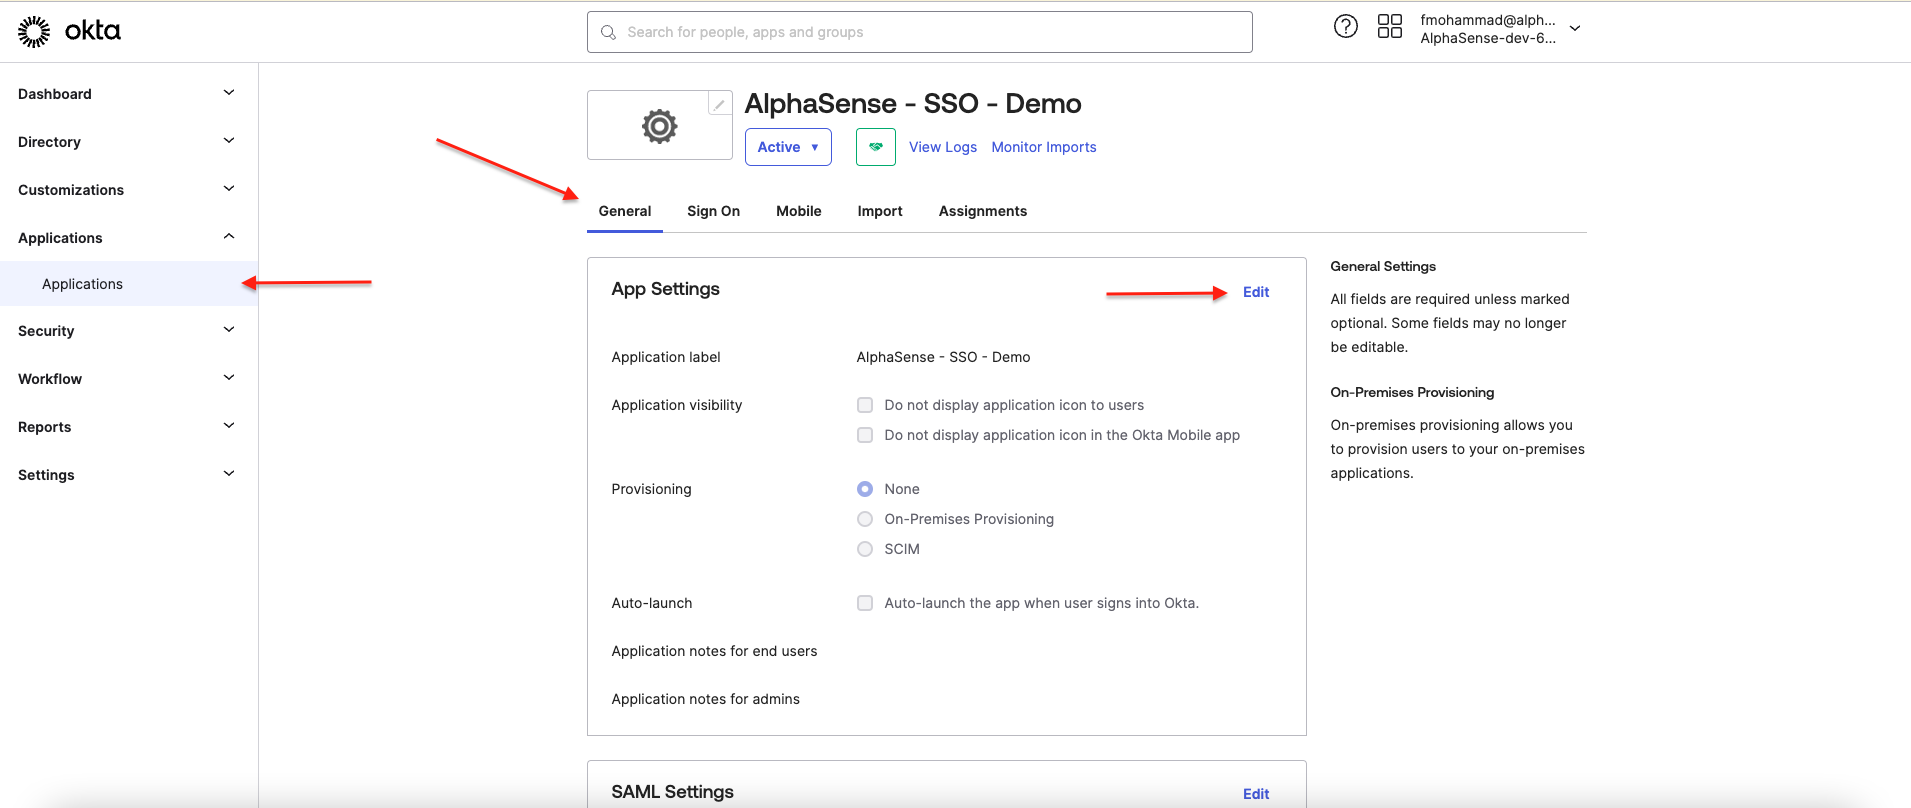Select the None provisioning radio button
Viewport: 1911px width, 808px height.
tap(865, 489)
